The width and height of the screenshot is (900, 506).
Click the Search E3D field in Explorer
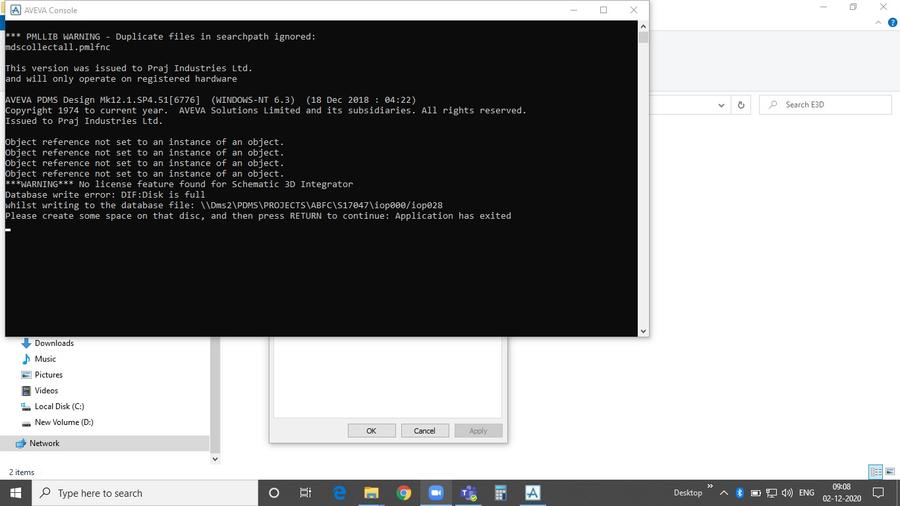[x=825, y=104]
